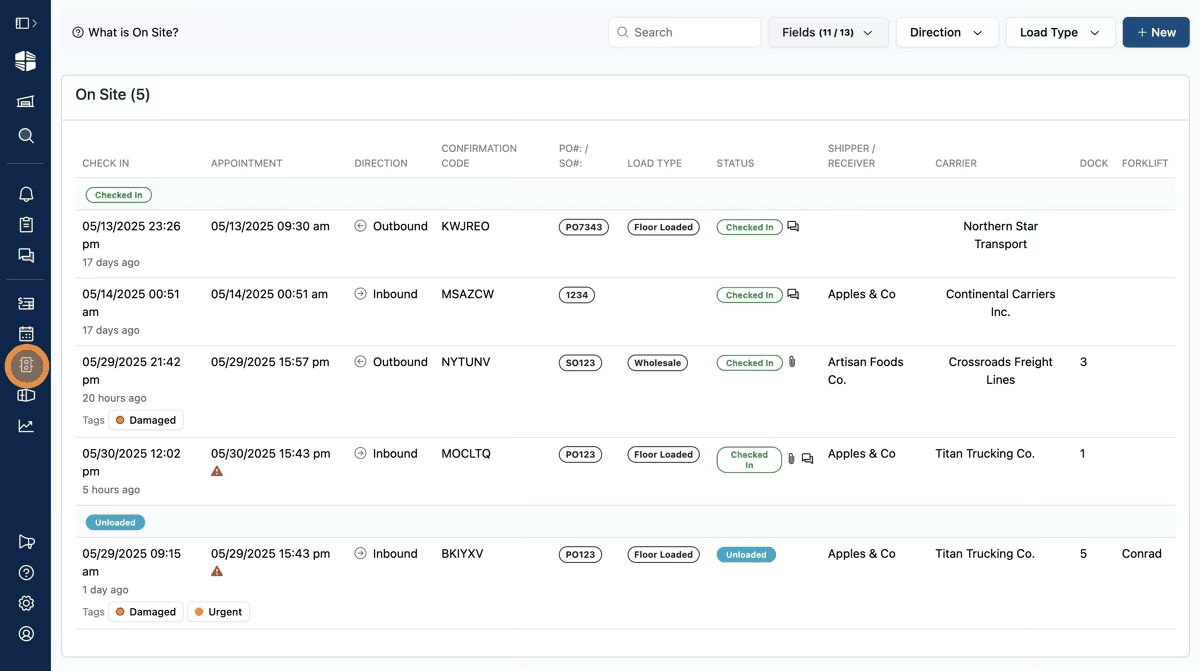Click the outbound arrow icon in KWJREO row
1200x671 pixels.
360,226
